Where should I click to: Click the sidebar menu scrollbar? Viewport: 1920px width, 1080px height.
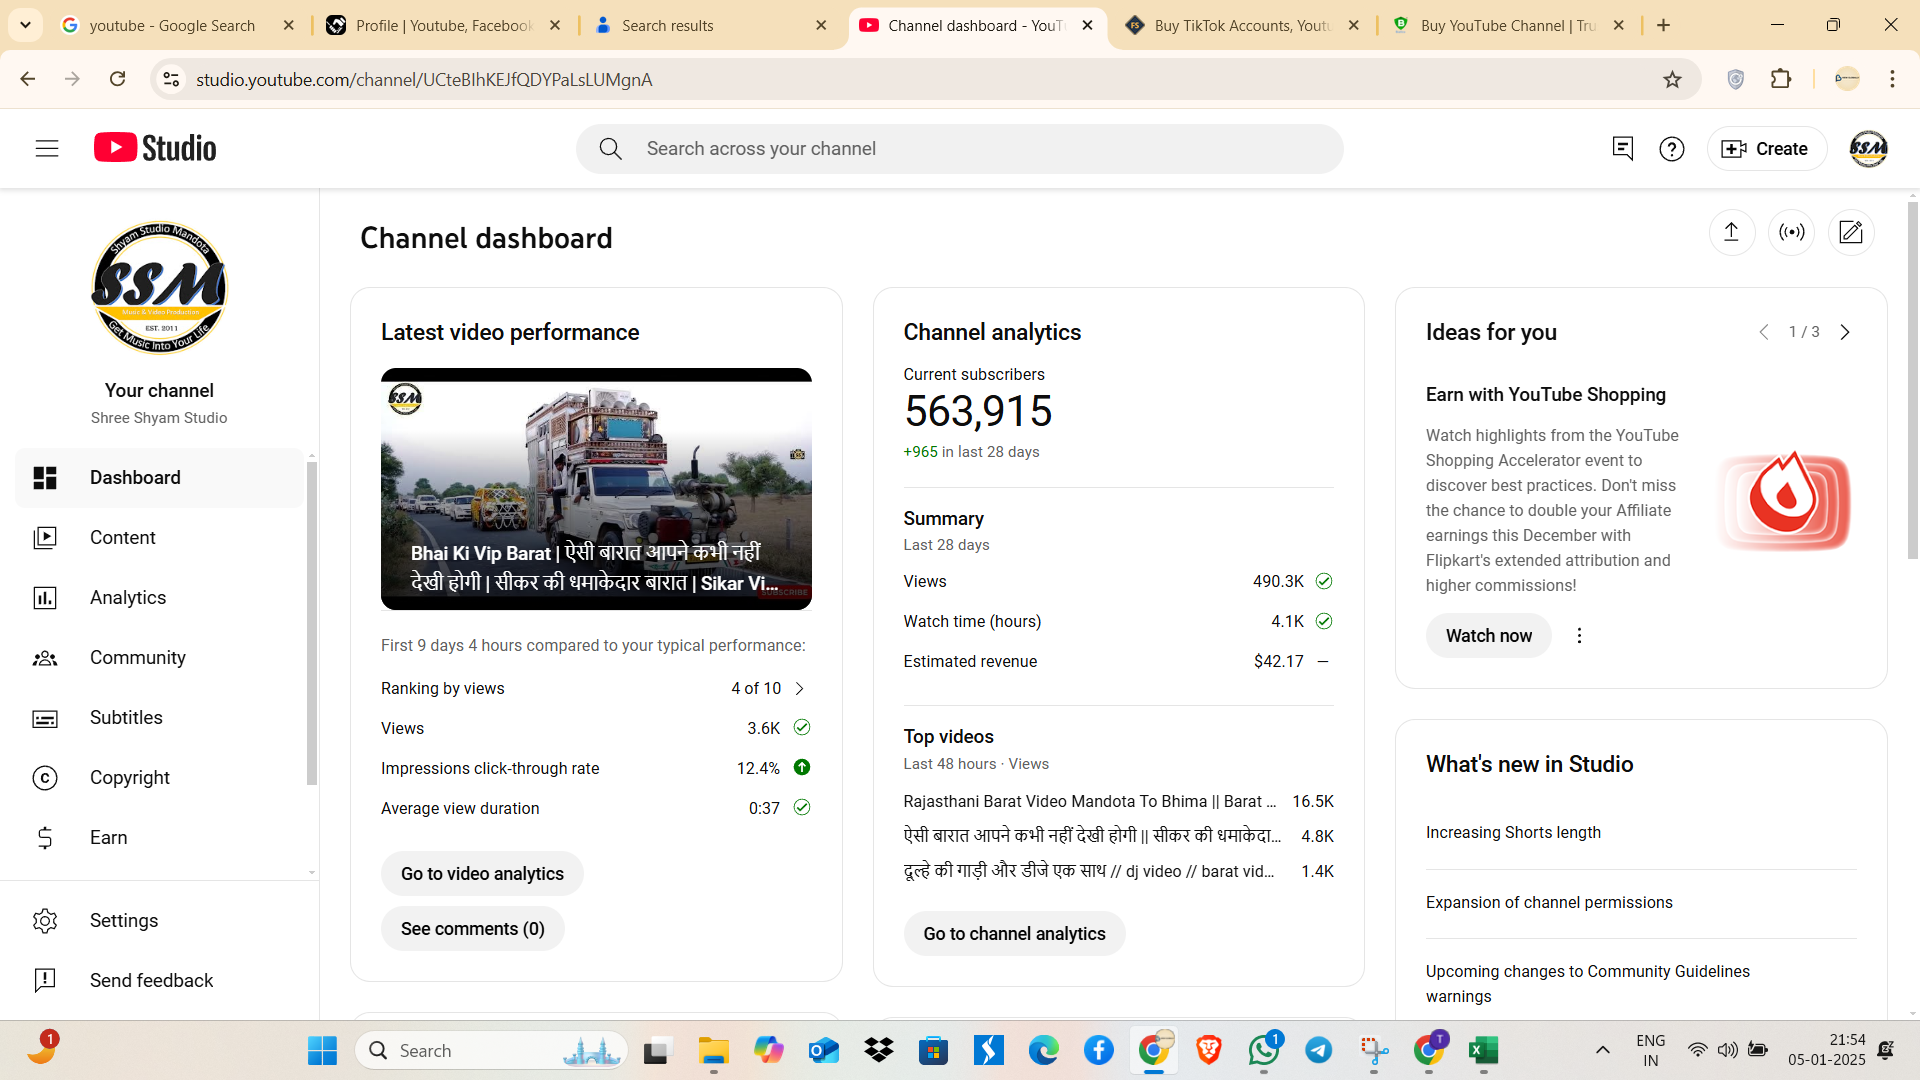(x=312, y=624)
